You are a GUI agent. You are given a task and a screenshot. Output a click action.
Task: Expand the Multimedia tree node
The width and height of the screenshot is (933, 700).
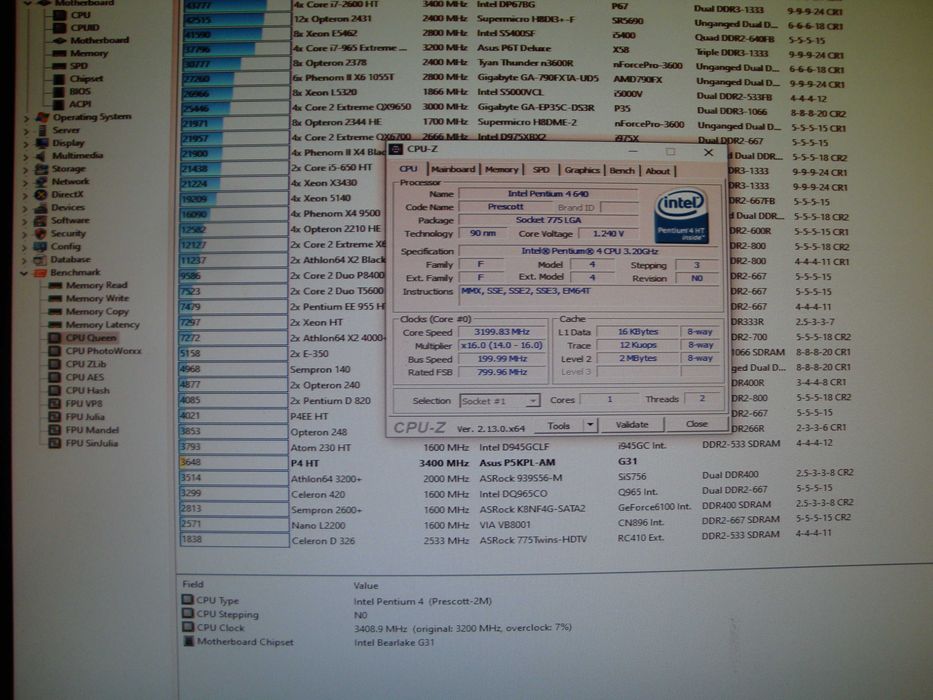click(x=26, y=157)
